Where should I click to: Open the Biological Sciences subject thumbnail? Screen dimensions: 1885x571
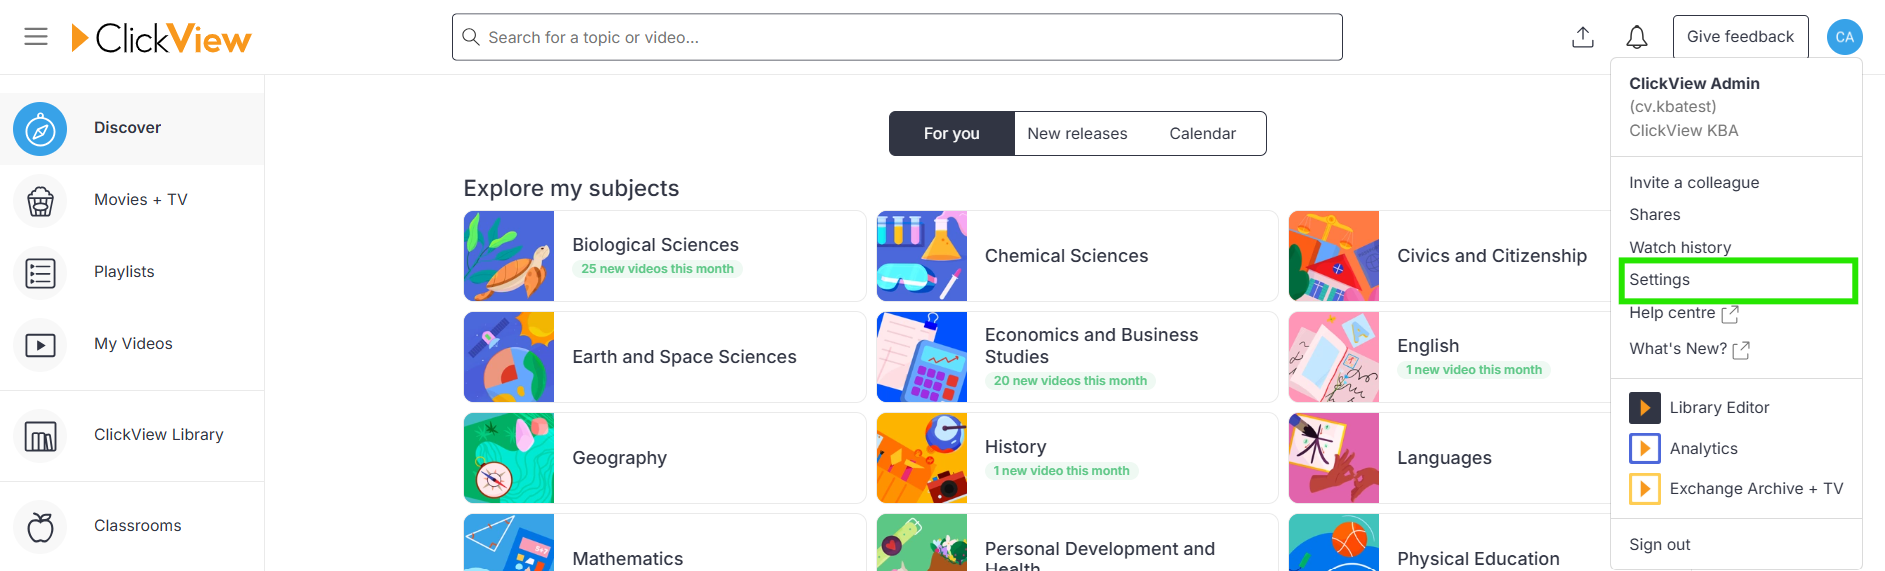(509, 256)
